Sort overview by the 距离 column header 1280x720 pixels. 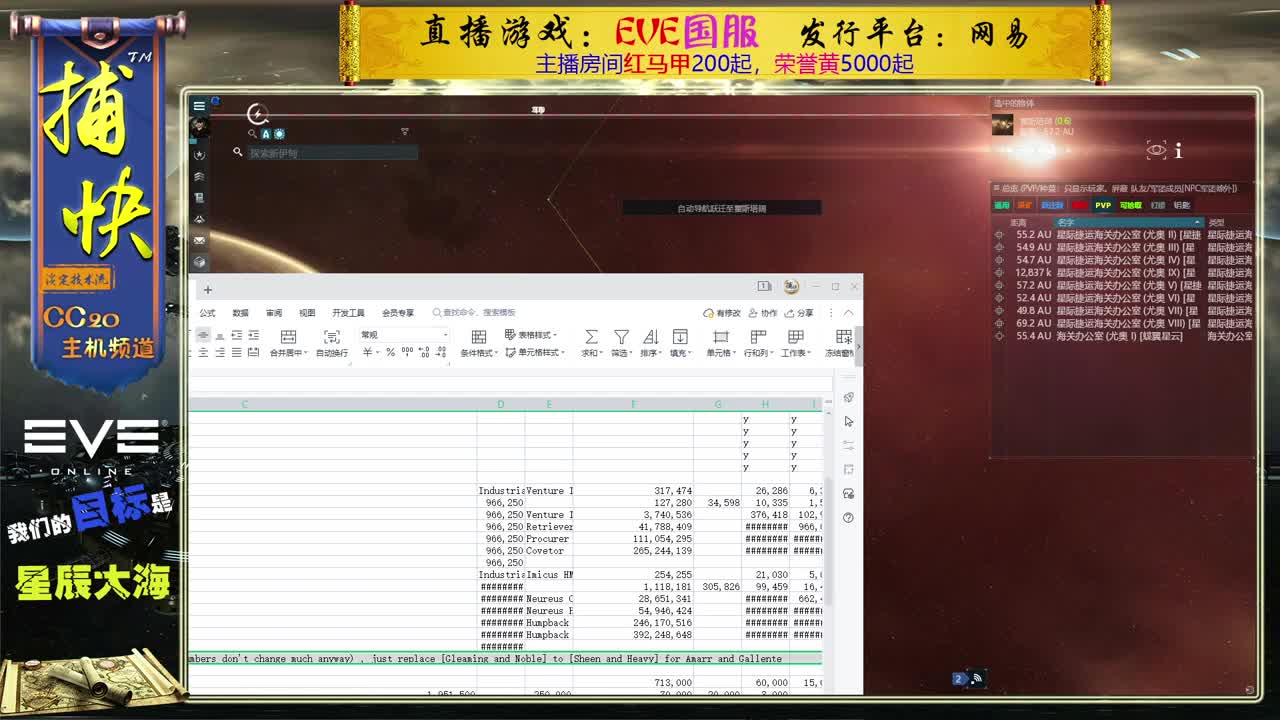(x=1018, y=222)
